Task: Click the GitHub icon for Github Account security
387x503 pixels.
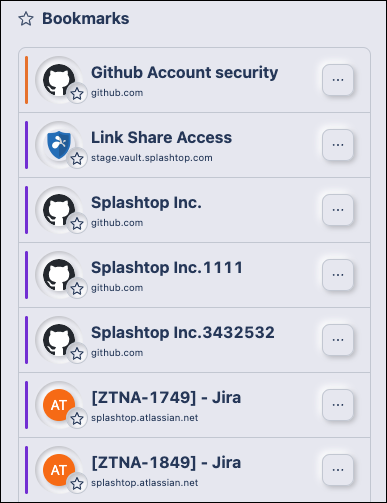Action: click(59, 80)
